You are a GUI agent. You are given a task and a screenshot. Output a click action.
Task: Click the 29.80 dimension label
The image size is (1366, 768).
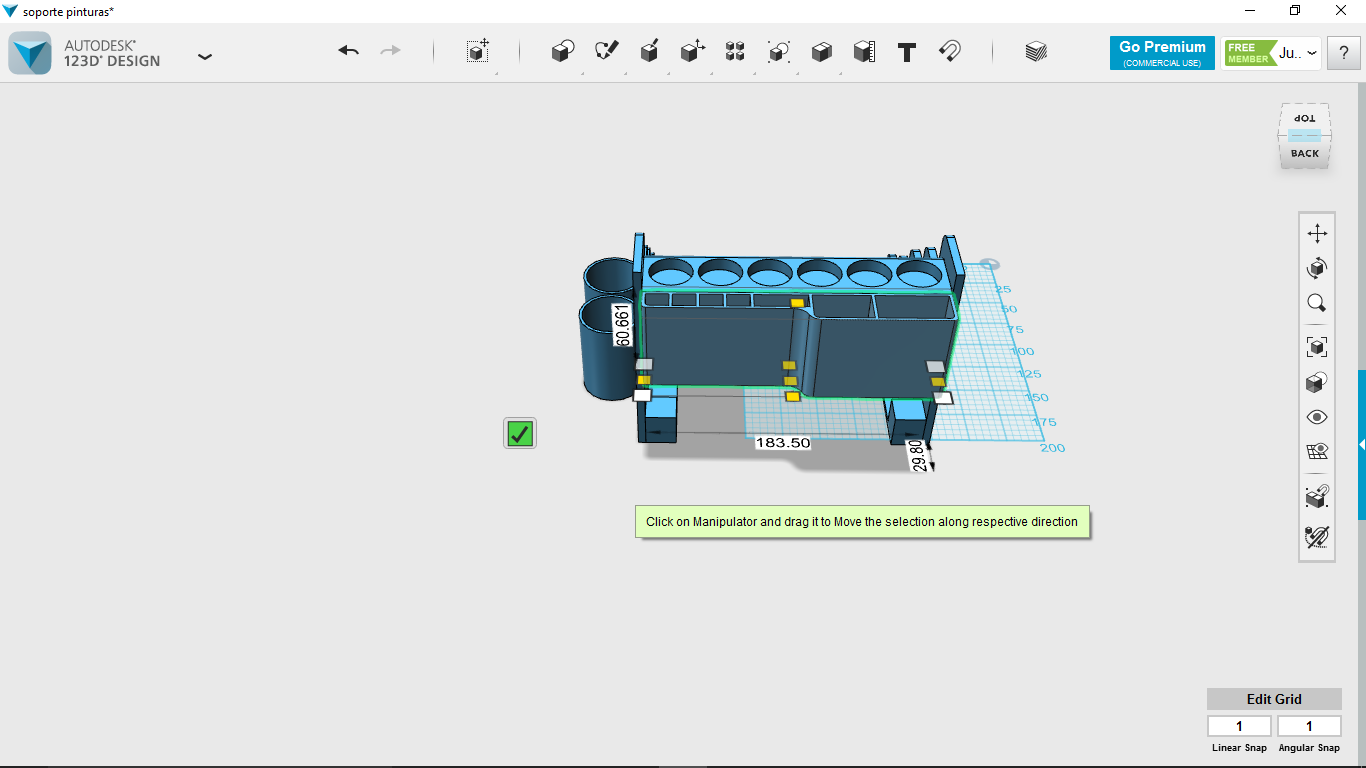click(918, 455)
